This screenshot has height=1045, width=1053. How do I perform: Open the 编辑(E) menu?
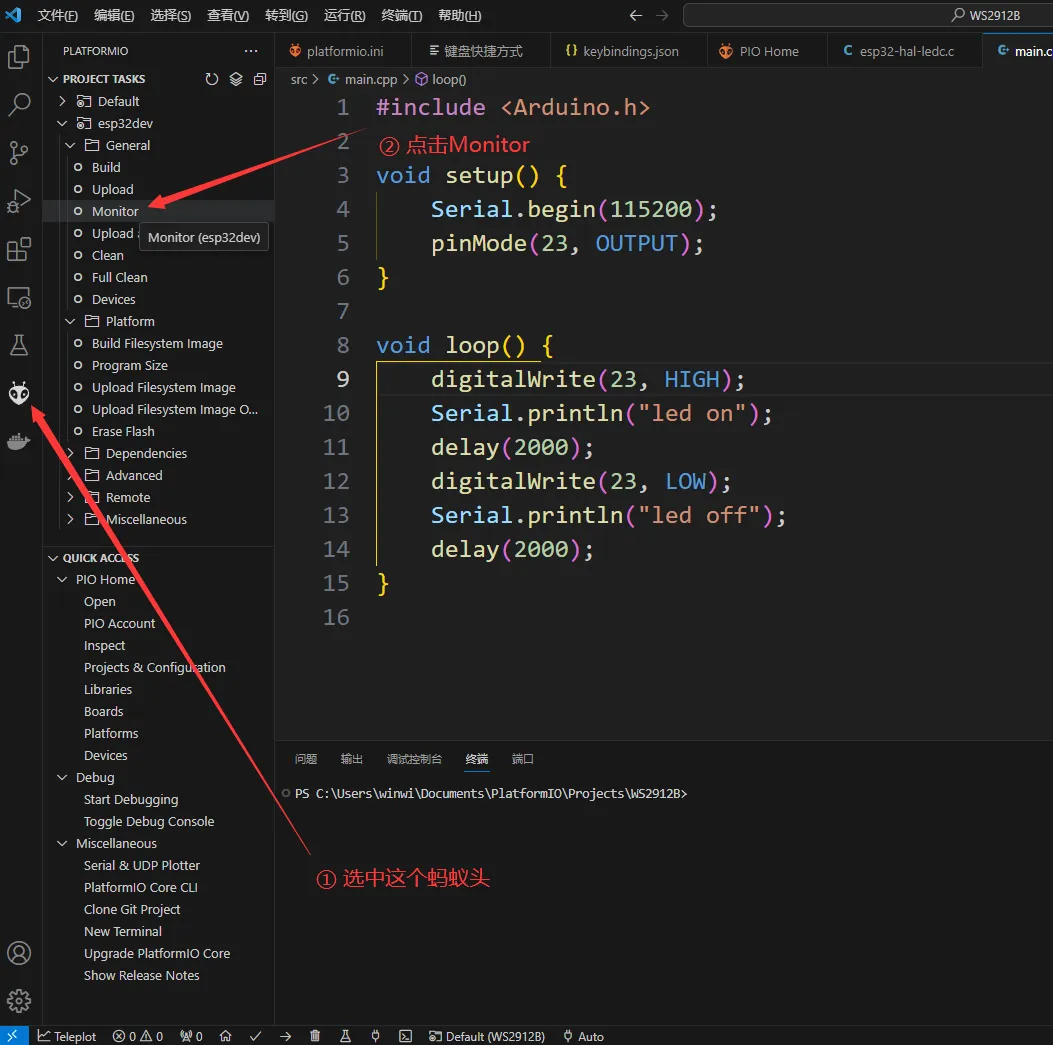(x=114, y=15)
